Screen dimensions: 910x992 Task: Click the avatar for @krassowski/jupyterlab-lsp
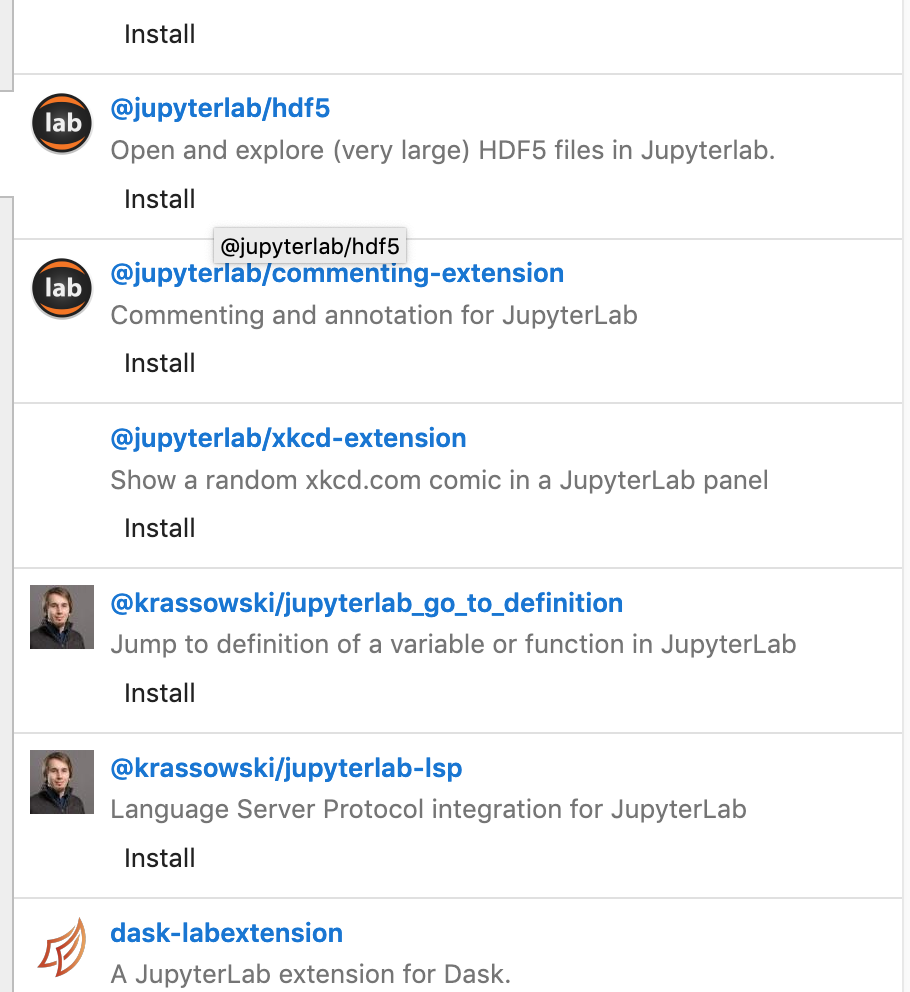click(x=61, y=782)
